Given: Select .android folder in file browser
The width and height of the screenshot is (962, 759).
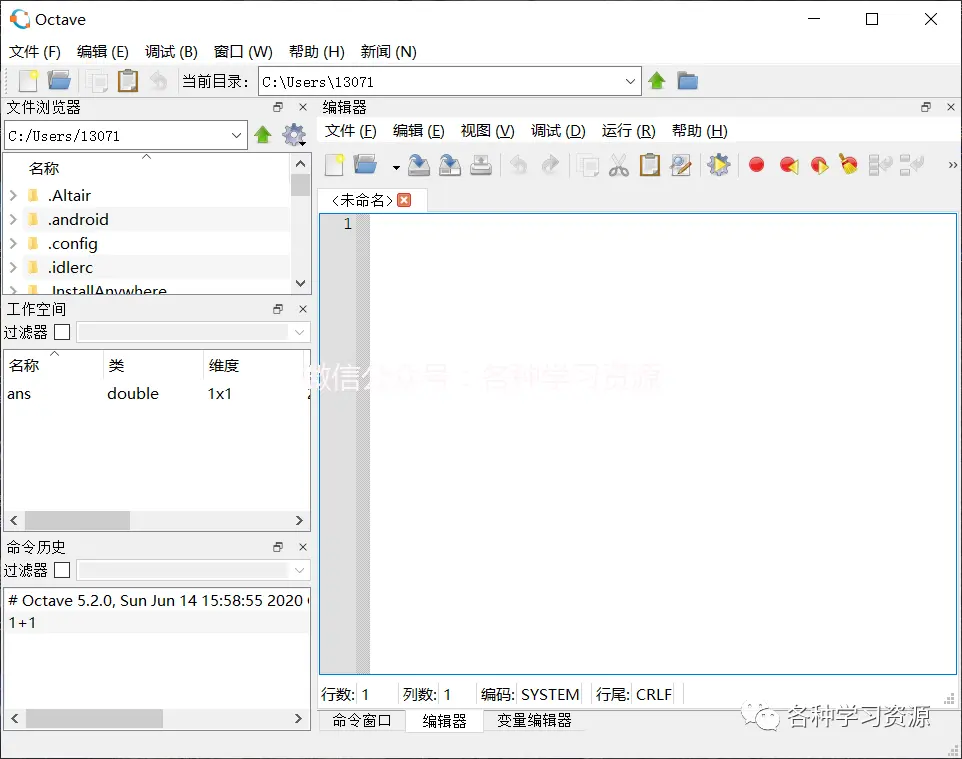Looking at the screenshot, I should coord(78,220).
